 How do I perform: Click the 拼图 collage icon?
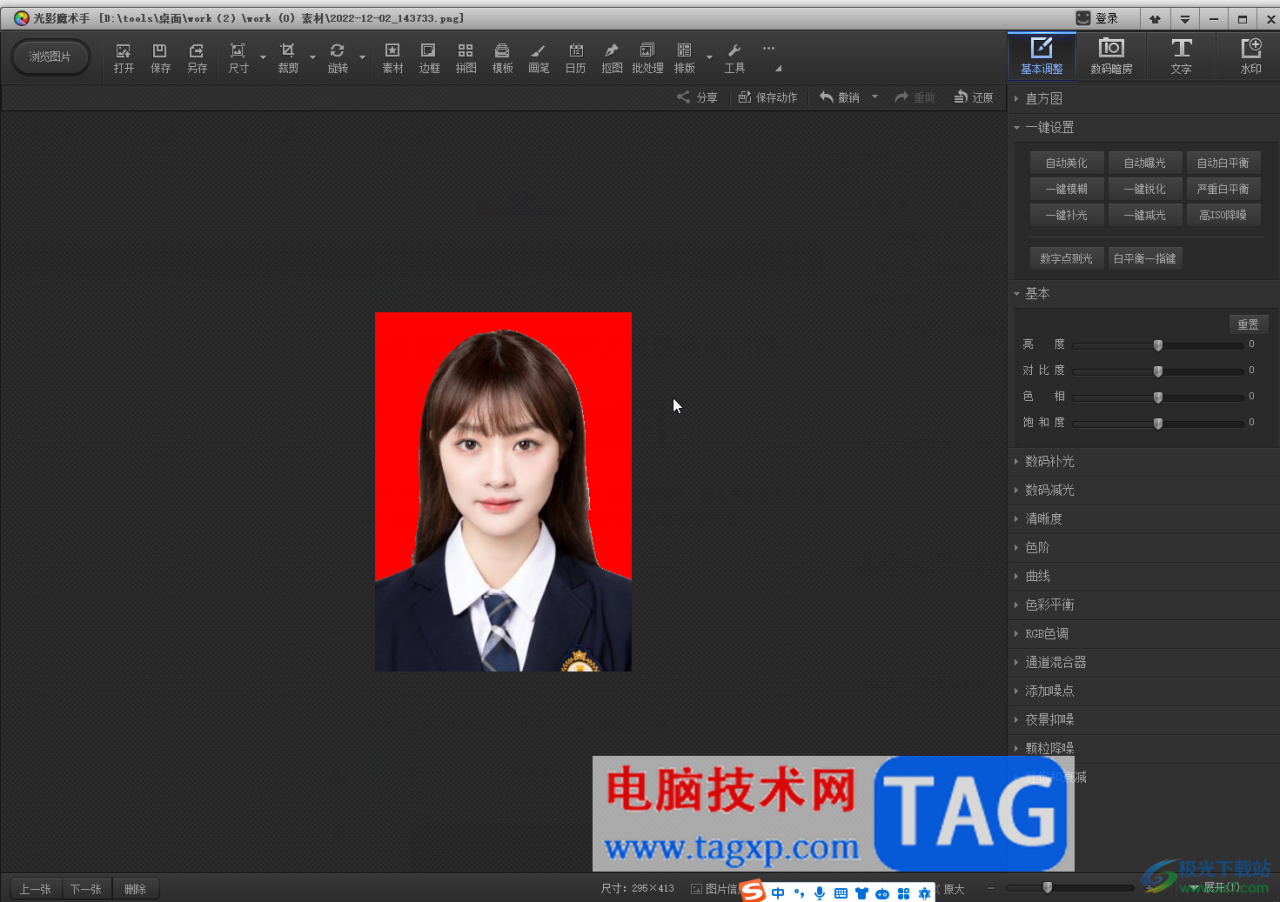tap(466, 58)
